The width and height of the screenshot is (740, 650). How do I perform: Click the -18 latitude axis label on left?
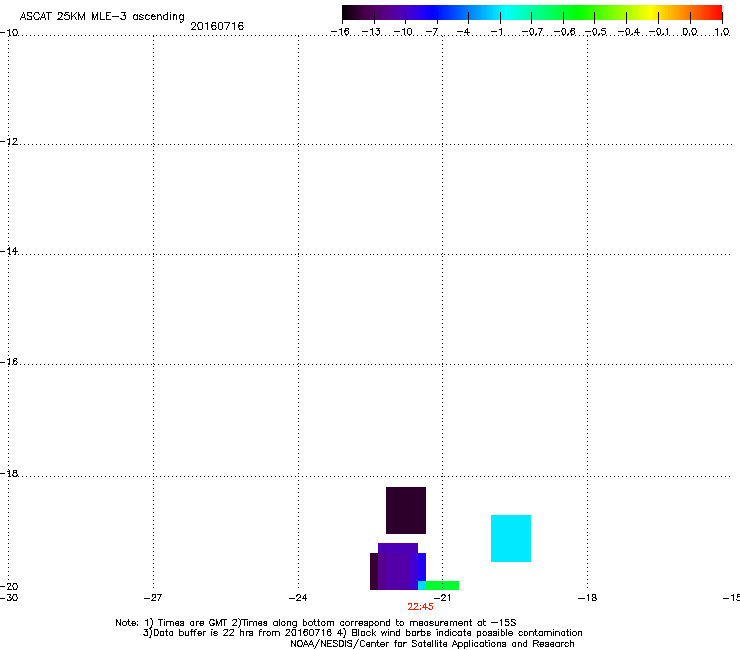(x=9, y=473)
